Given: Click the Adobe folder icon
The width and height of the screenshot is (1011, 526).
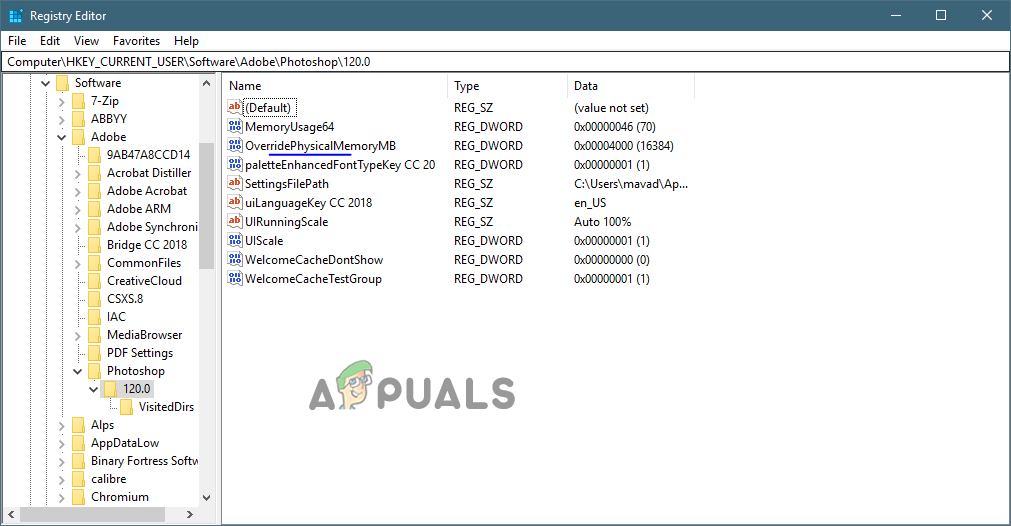Looking at the screenshot, I should [79, 137].
